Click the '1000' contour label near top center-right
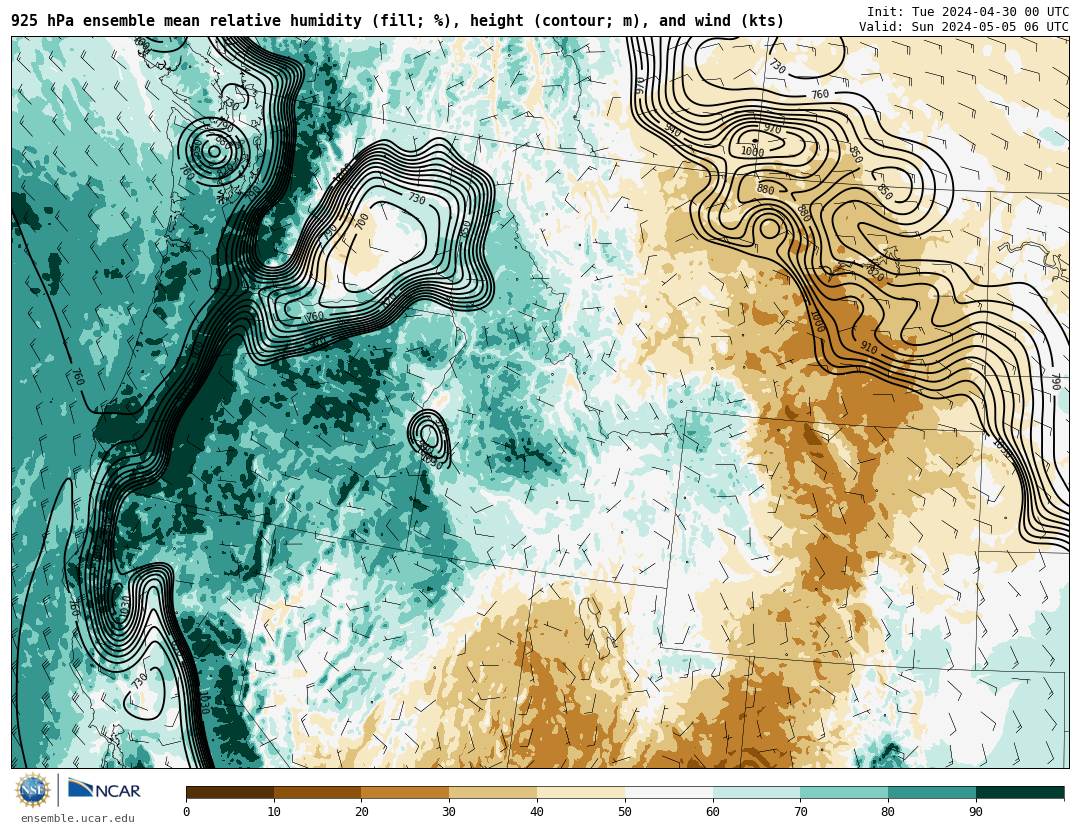The height and width of the screenshot is (831, 1080). (752, 152)
